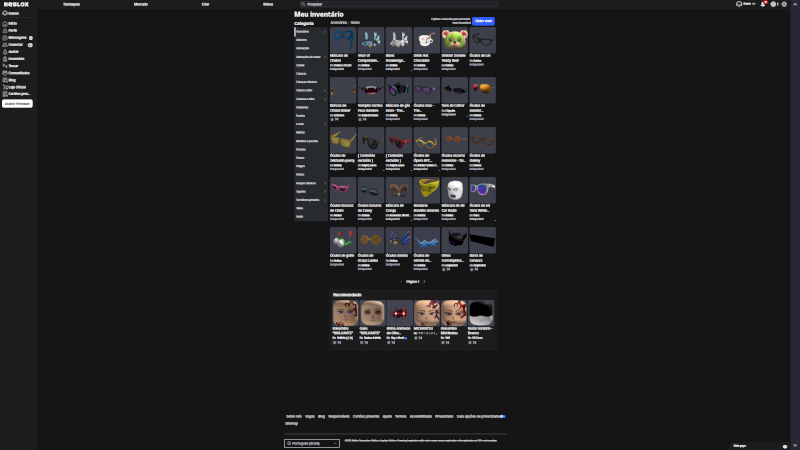Open Robux in the top navigation
Screen dimensions: 800x450
[268, 4]
